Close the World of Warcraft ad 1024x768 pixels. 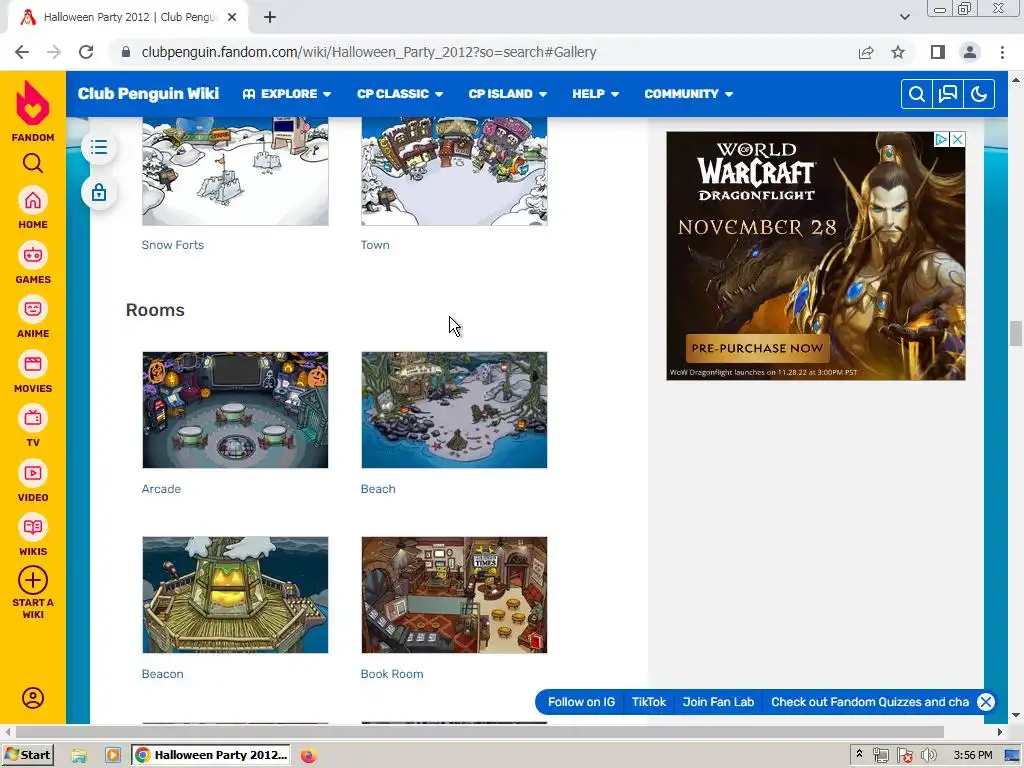[957, 139]
